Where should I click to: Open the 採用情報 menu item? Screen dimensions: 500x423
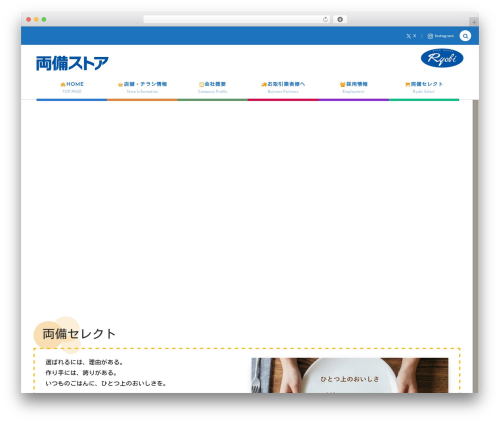pos(354,88)
